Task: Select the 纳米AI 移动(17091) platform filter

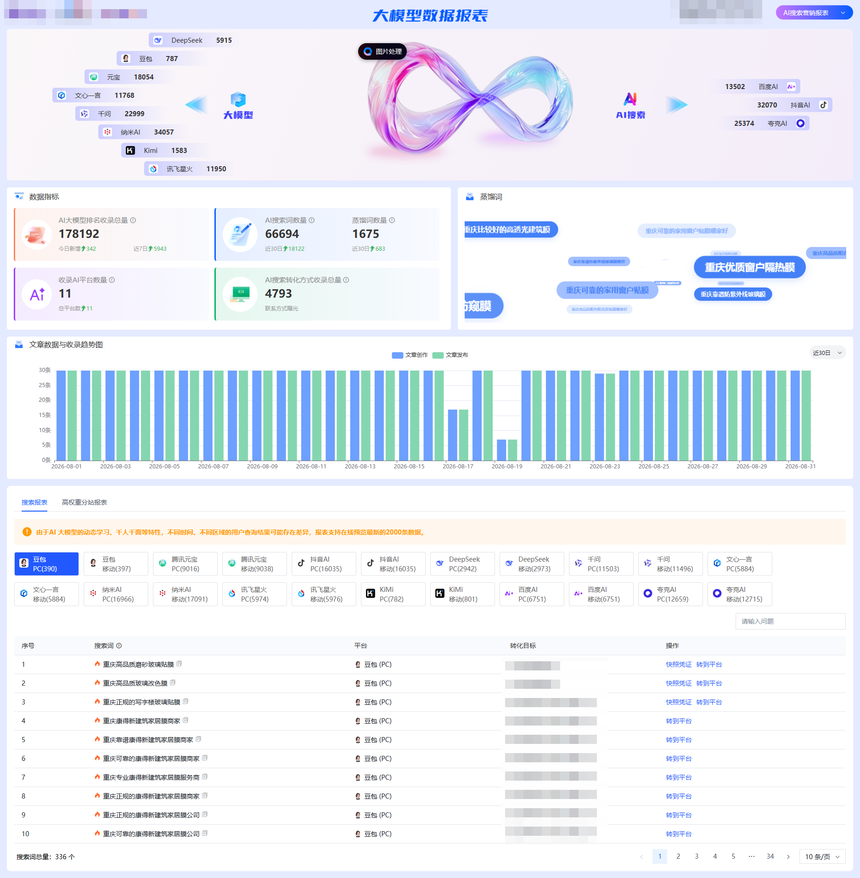Action: [185, 594]
